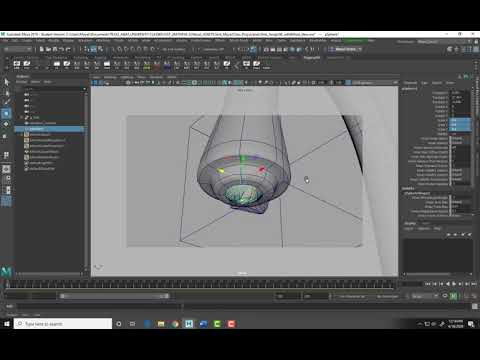This screenshot has width=480, height=360.
Task: Click the Save Scene icon
Action: 55,49
